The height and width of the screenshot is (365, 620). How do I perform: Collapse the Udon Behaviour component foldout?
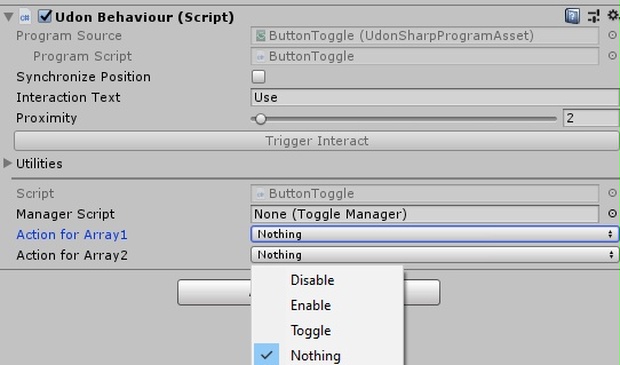(8, 17)
